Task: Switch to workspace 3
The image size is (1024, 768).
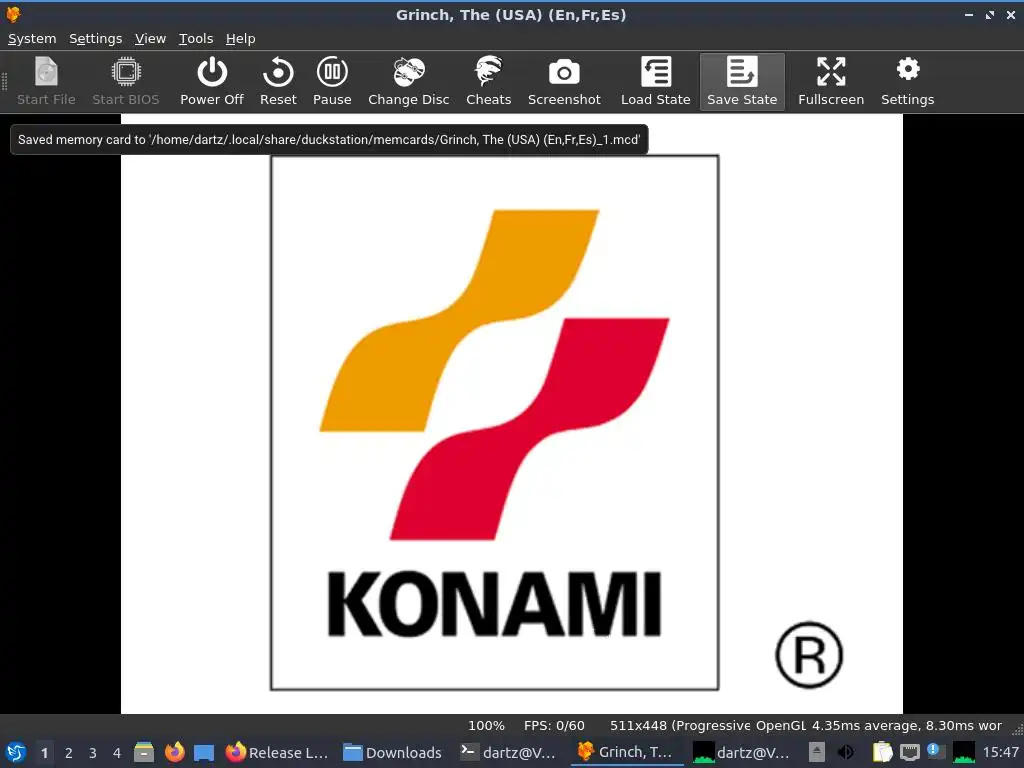Action: (93, 753)
